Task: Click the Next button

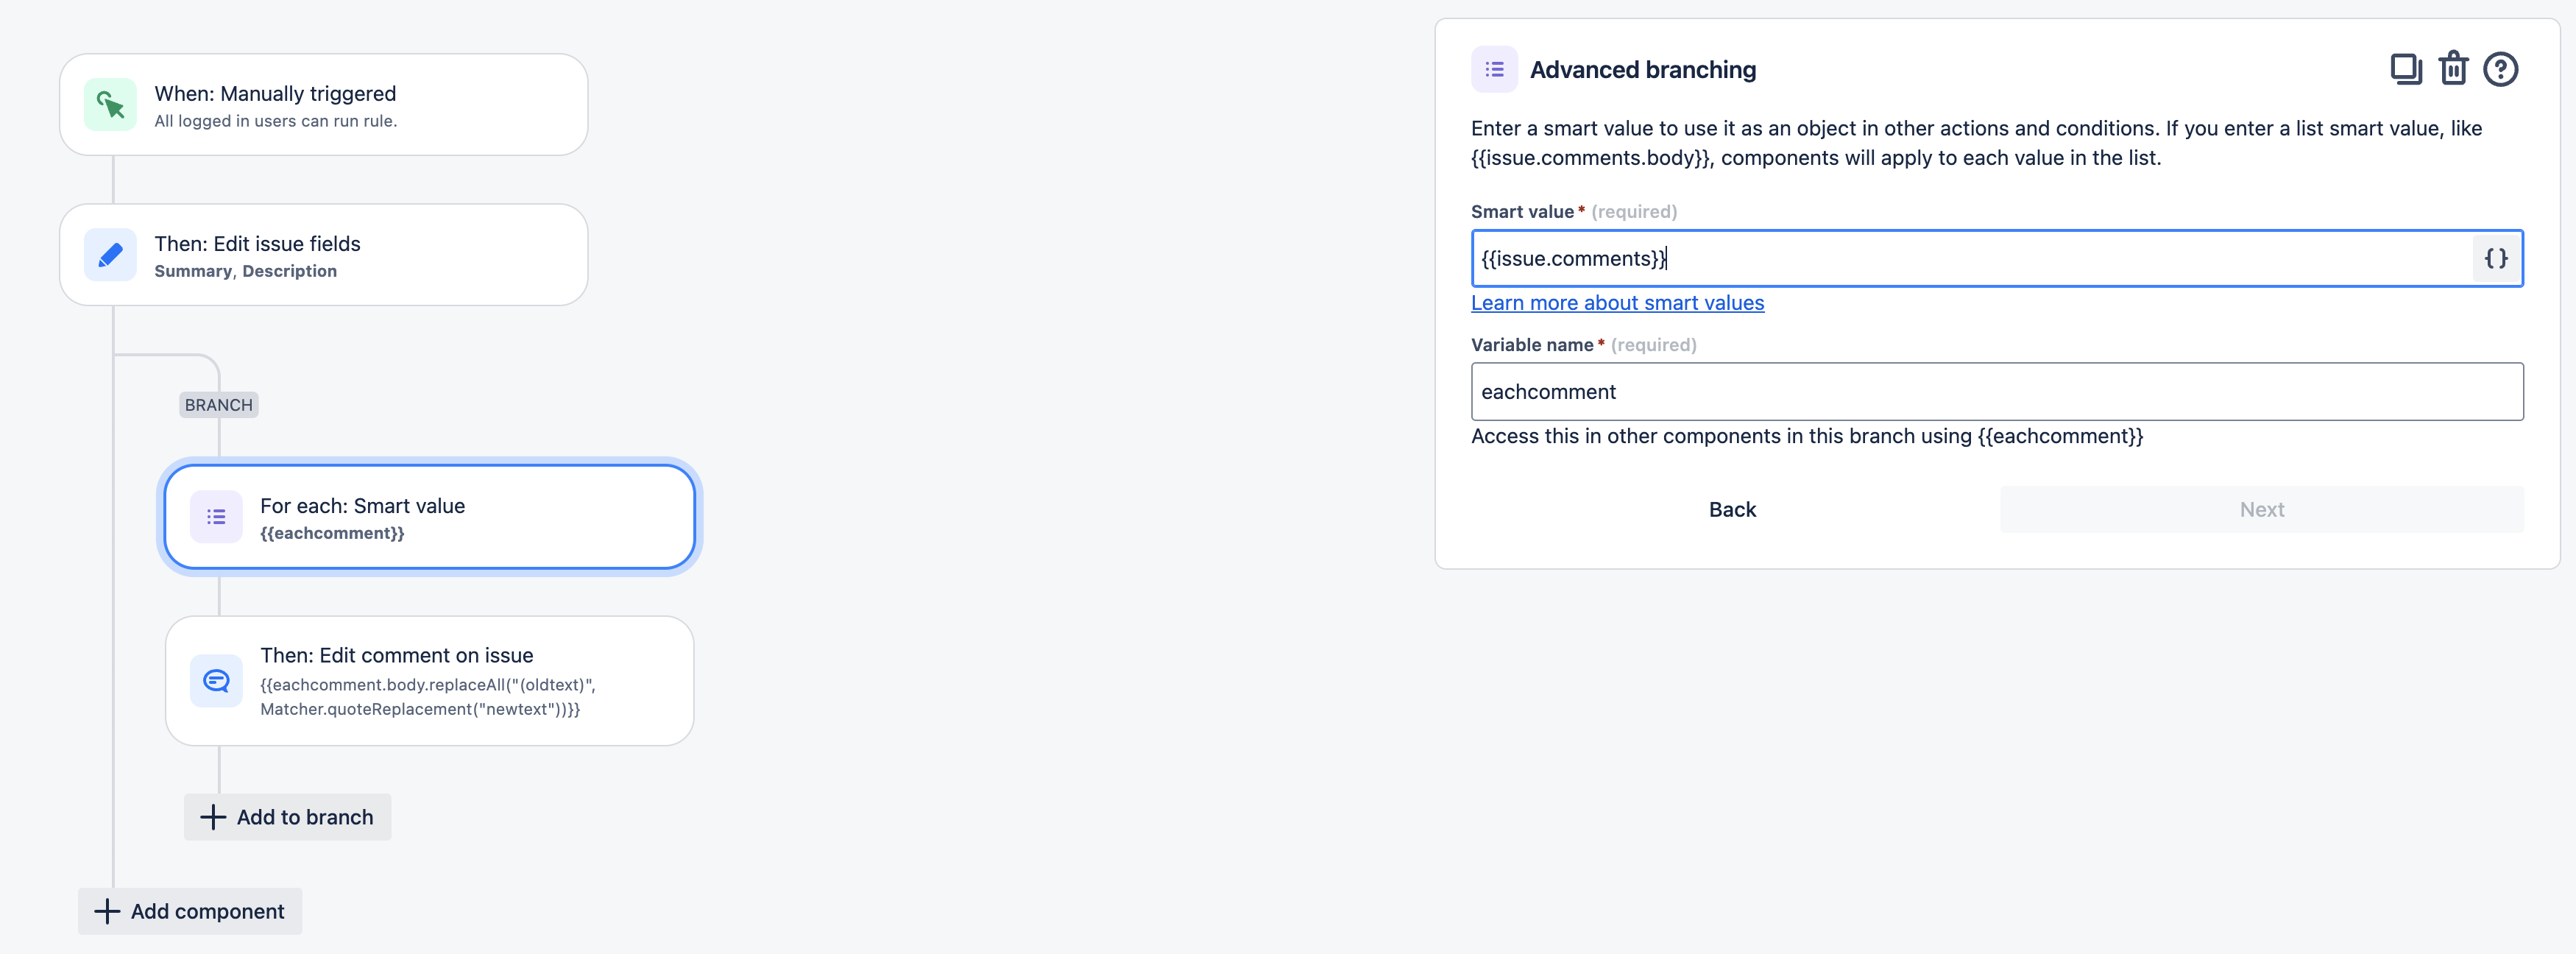Action: [x=2261, y=509]
